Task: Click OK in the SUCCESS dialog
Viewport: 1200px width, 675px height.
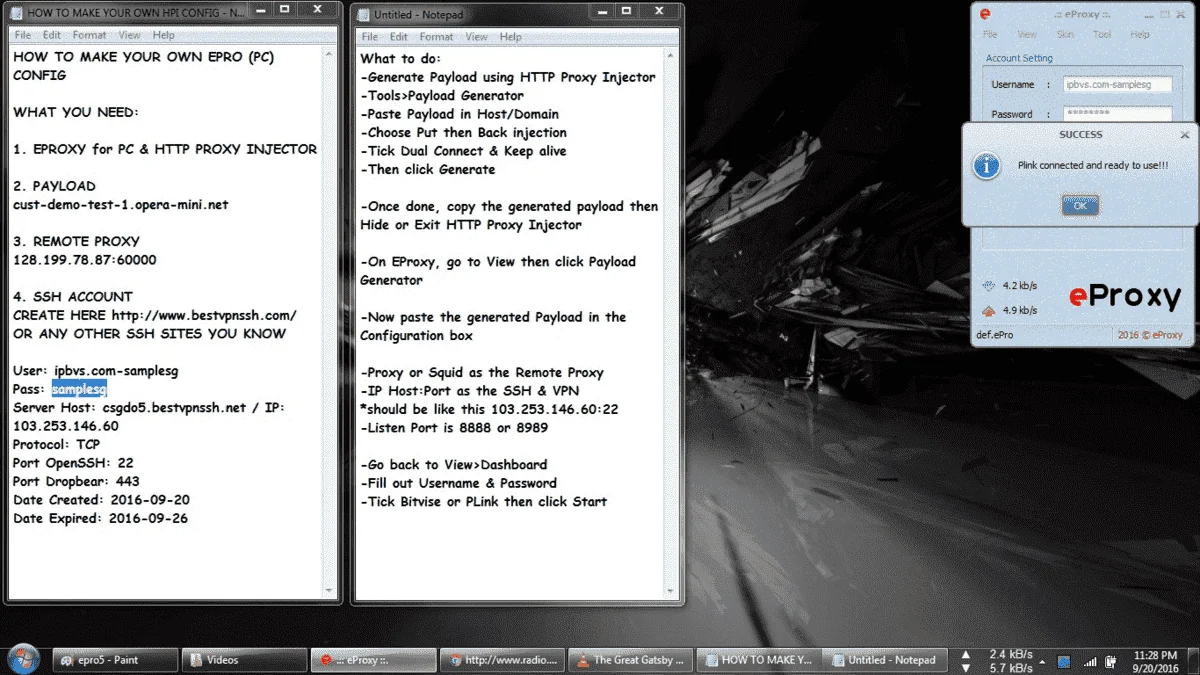Action: click(x=1080, y=206)
